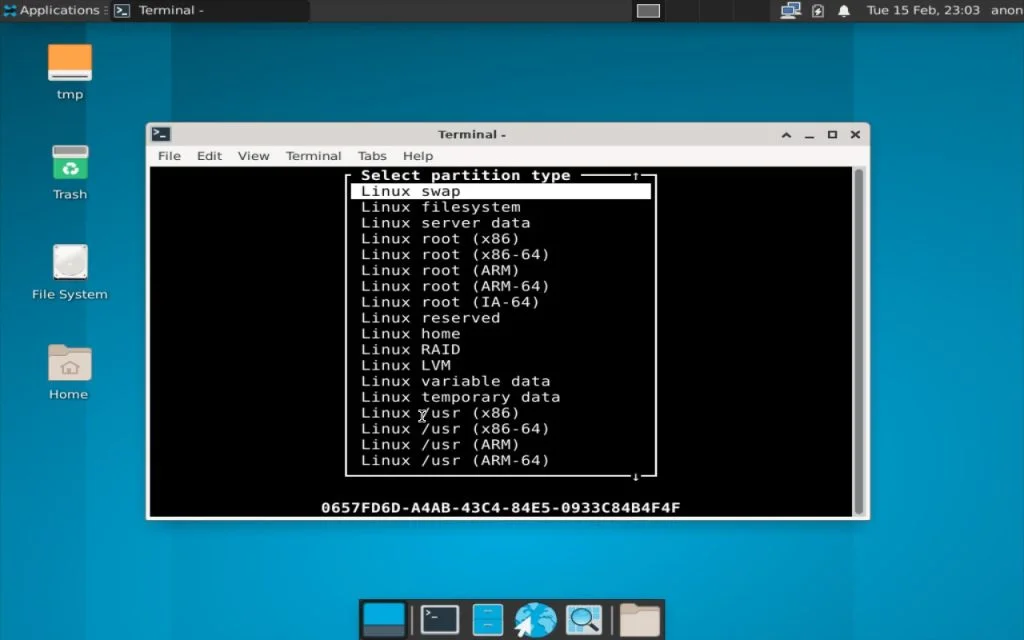The image size is (1024, 640).
Task: Click the down scroll arrow of the partition list
Action: pyautogui.click(x=635, y=476)
